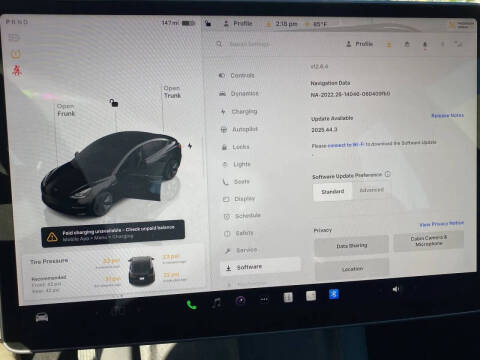
Task: Tap the battery icon next to 147 mi
Action: (x=188, y=23)
